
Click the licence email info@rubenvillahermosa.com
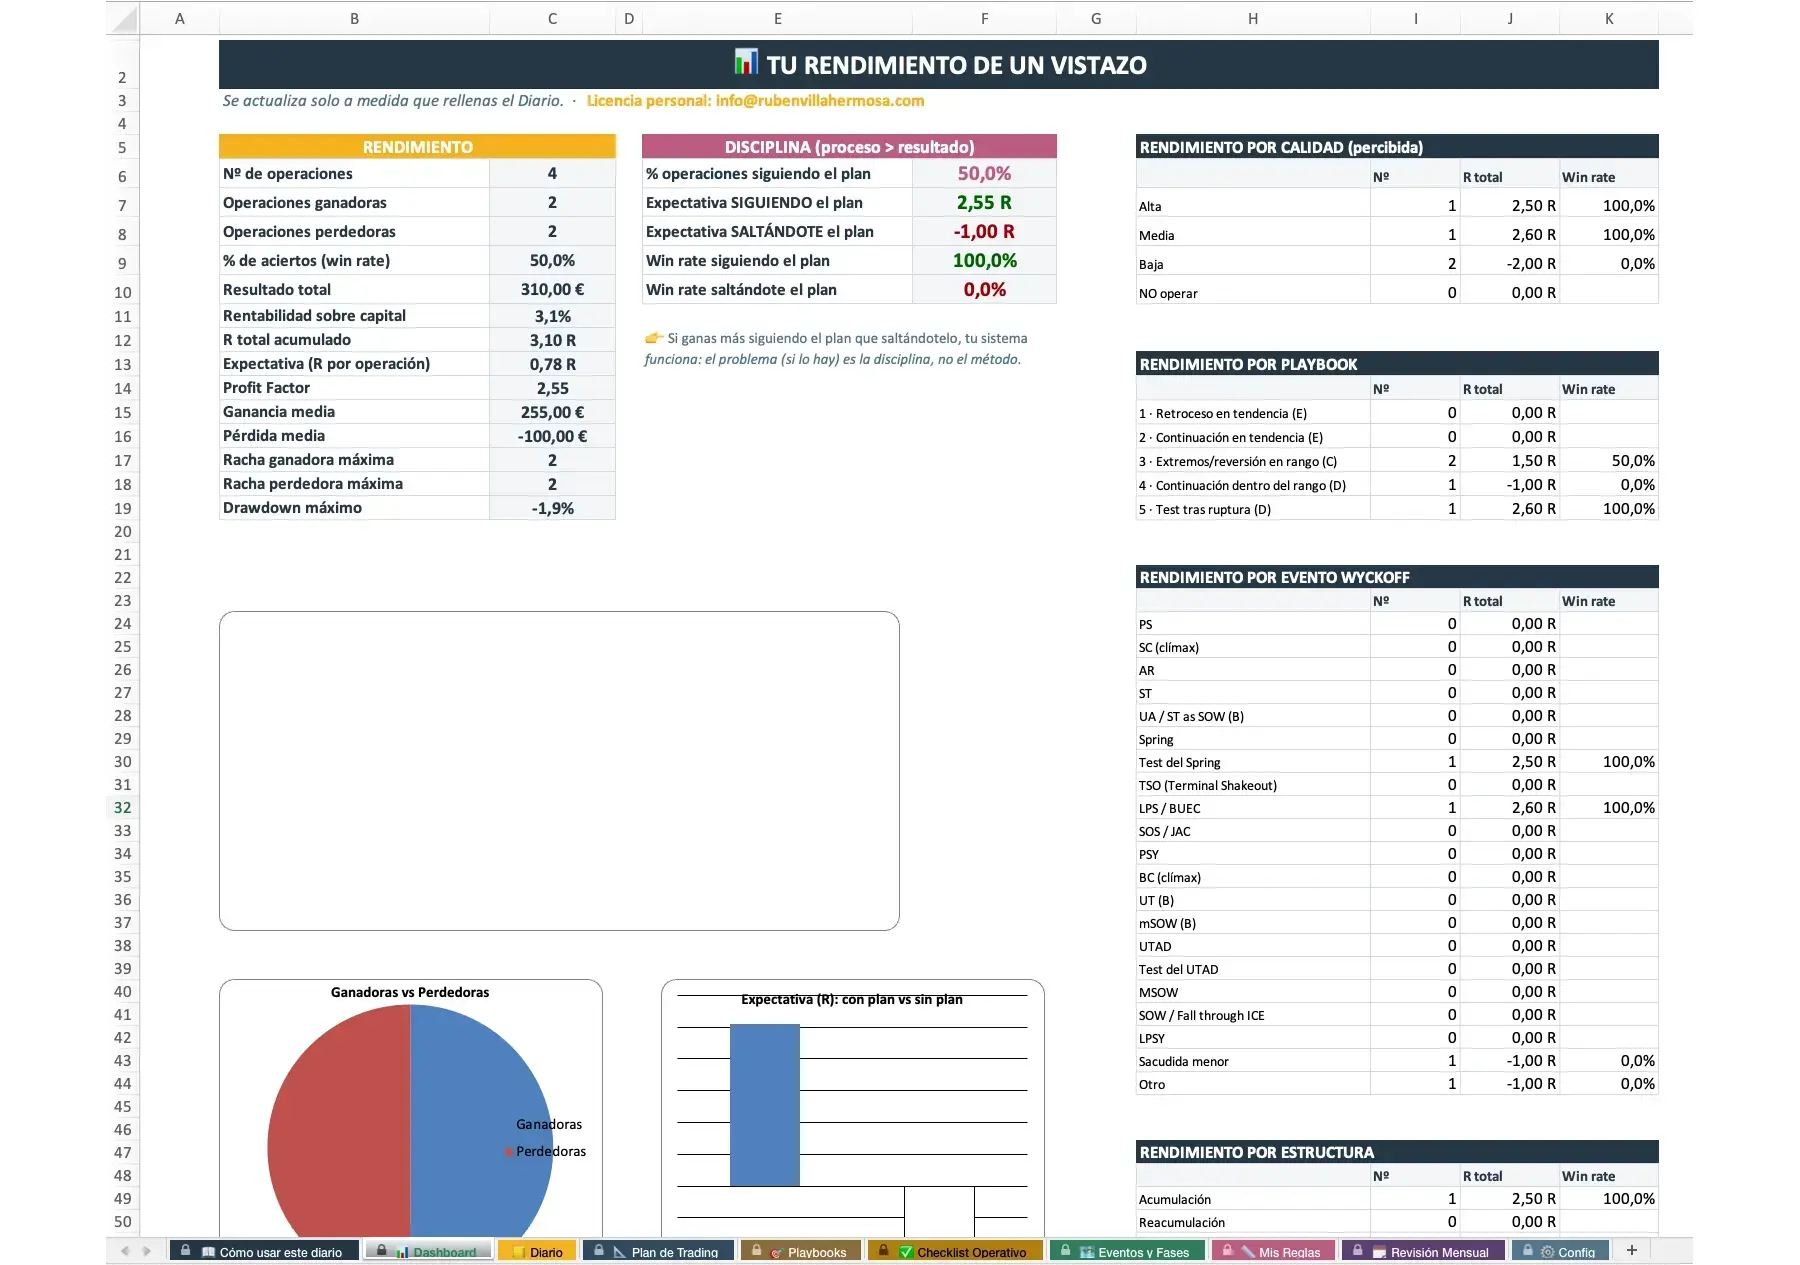point(820,100)
